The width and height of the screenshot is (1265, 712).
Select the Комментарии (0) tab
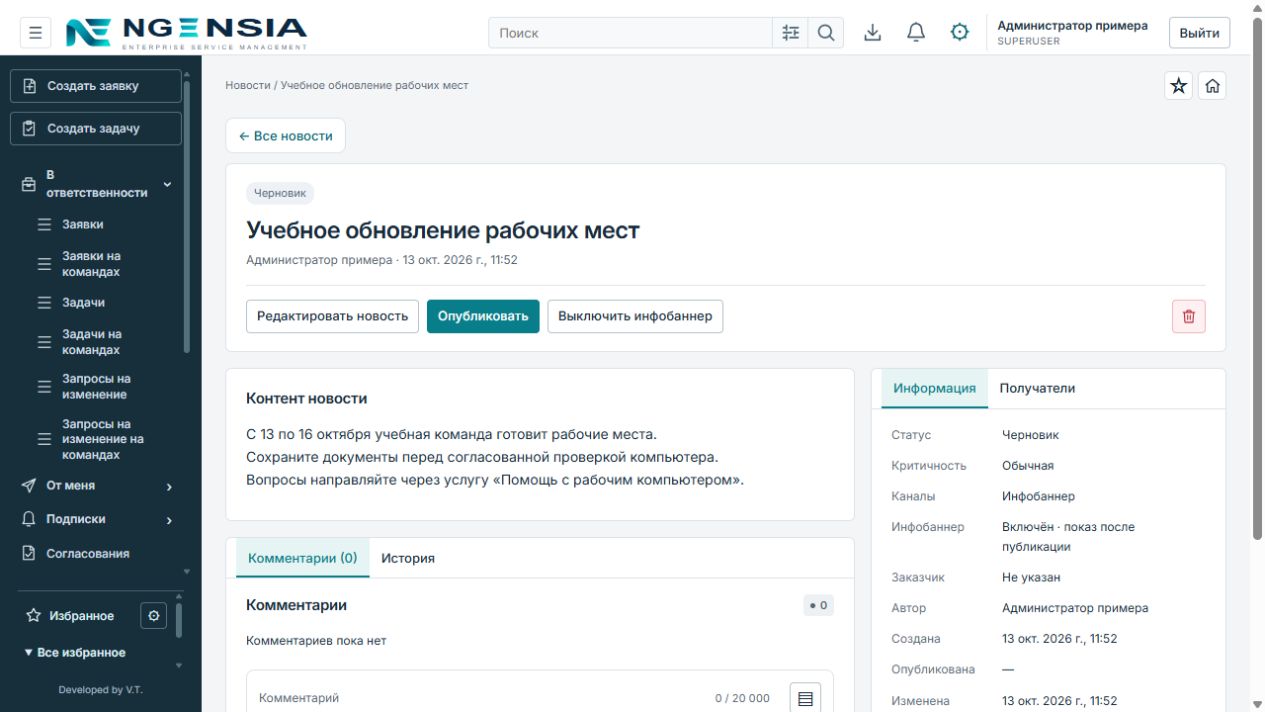coord(302,558)
